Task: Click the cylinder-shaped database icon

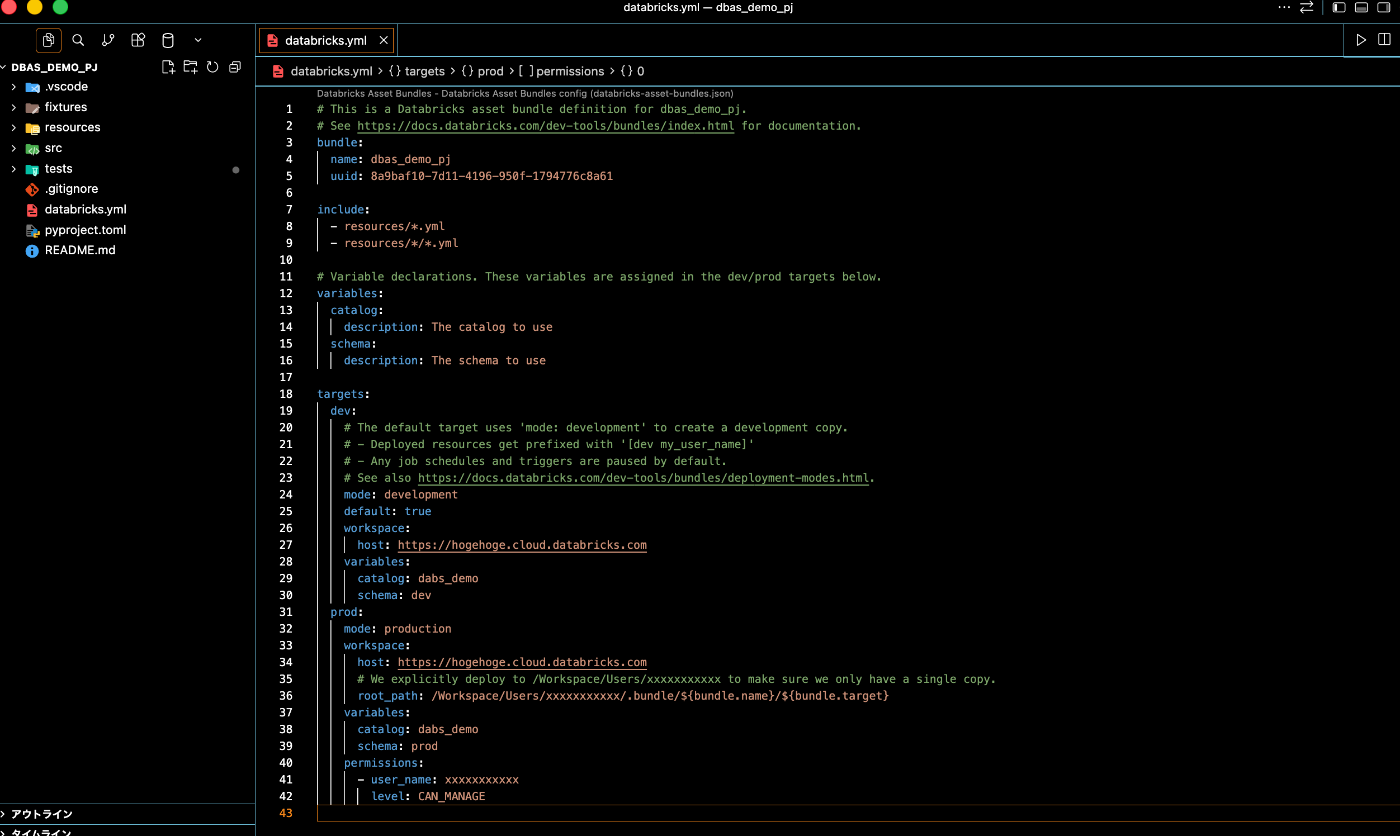Action: click(x=167, y=40)
